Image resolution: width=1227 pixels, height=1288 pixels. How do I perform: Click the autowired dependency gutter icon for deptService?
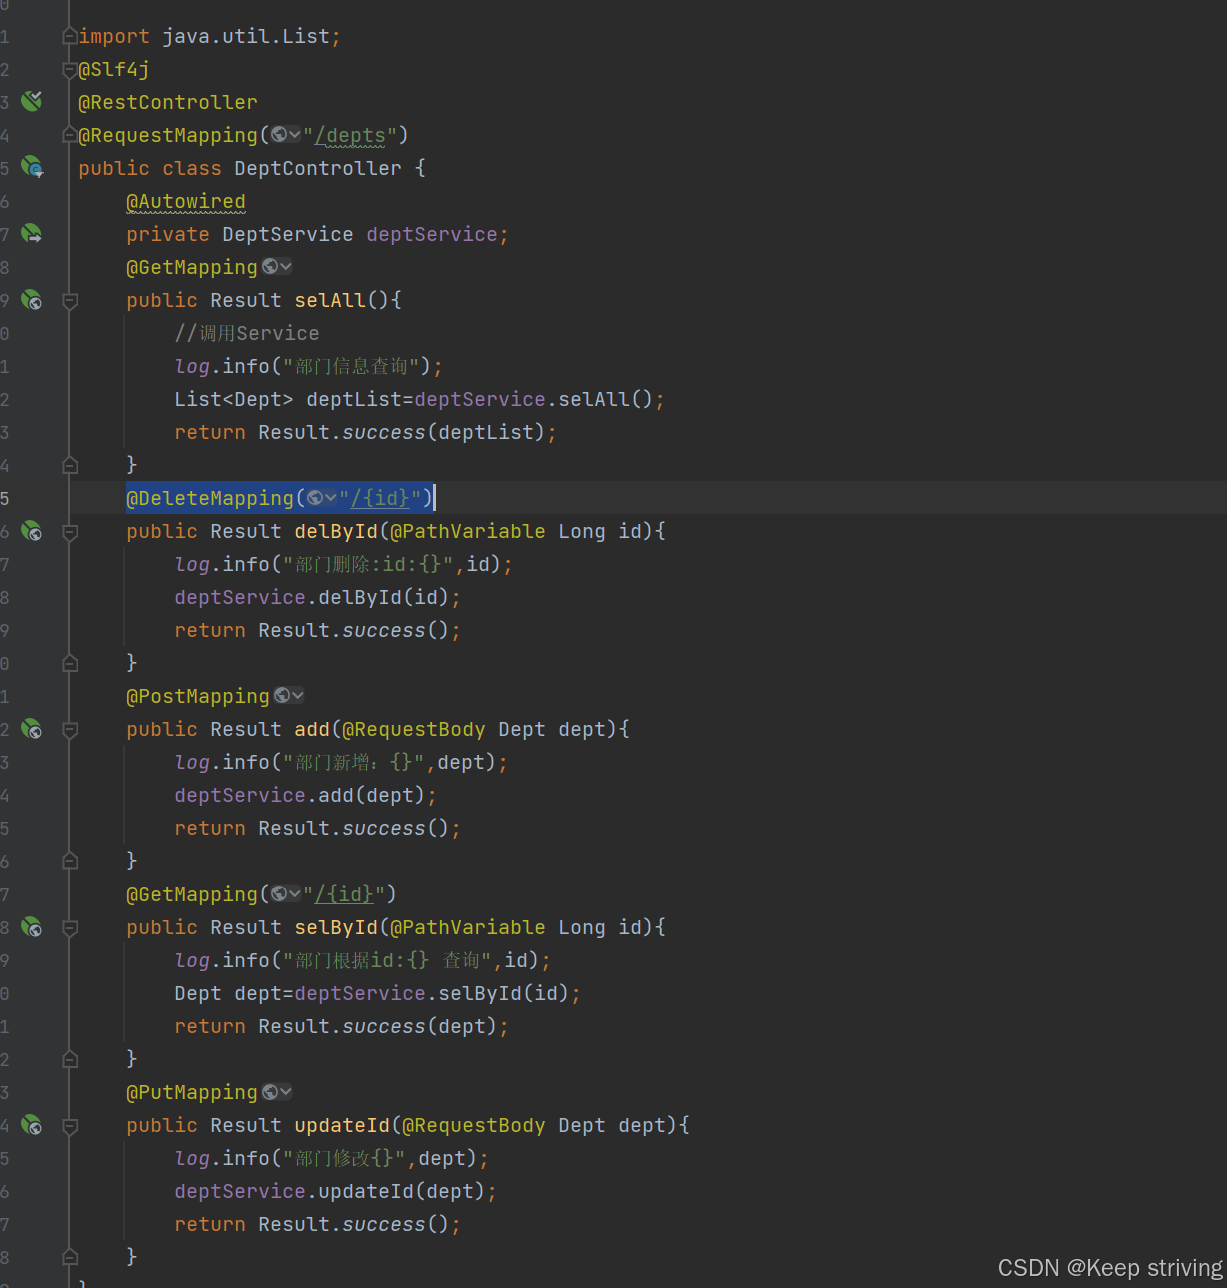pyautogui.click(x=32, y=233)
